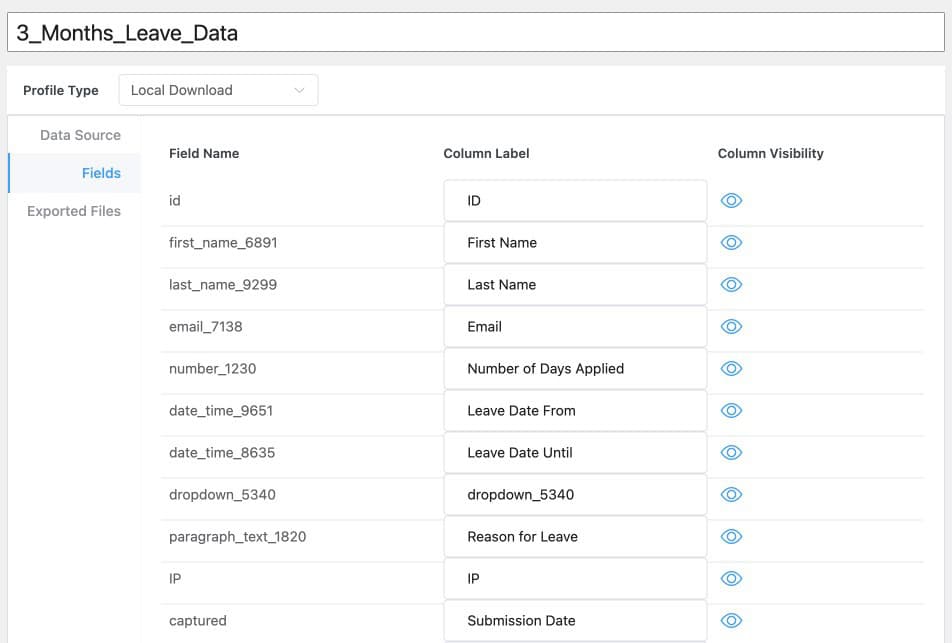Click Leave Date From label input
952x643 pixels.
tap(575, 410)
